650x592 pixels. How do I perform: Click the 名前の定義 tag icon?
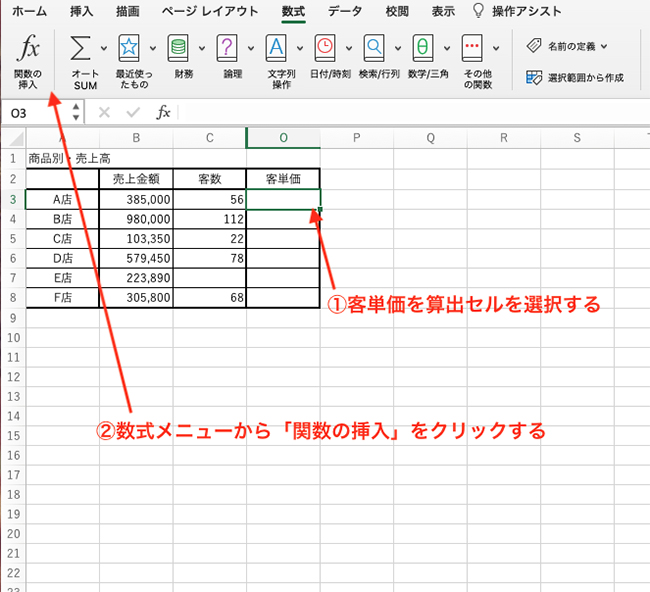[x=534, y=46]
